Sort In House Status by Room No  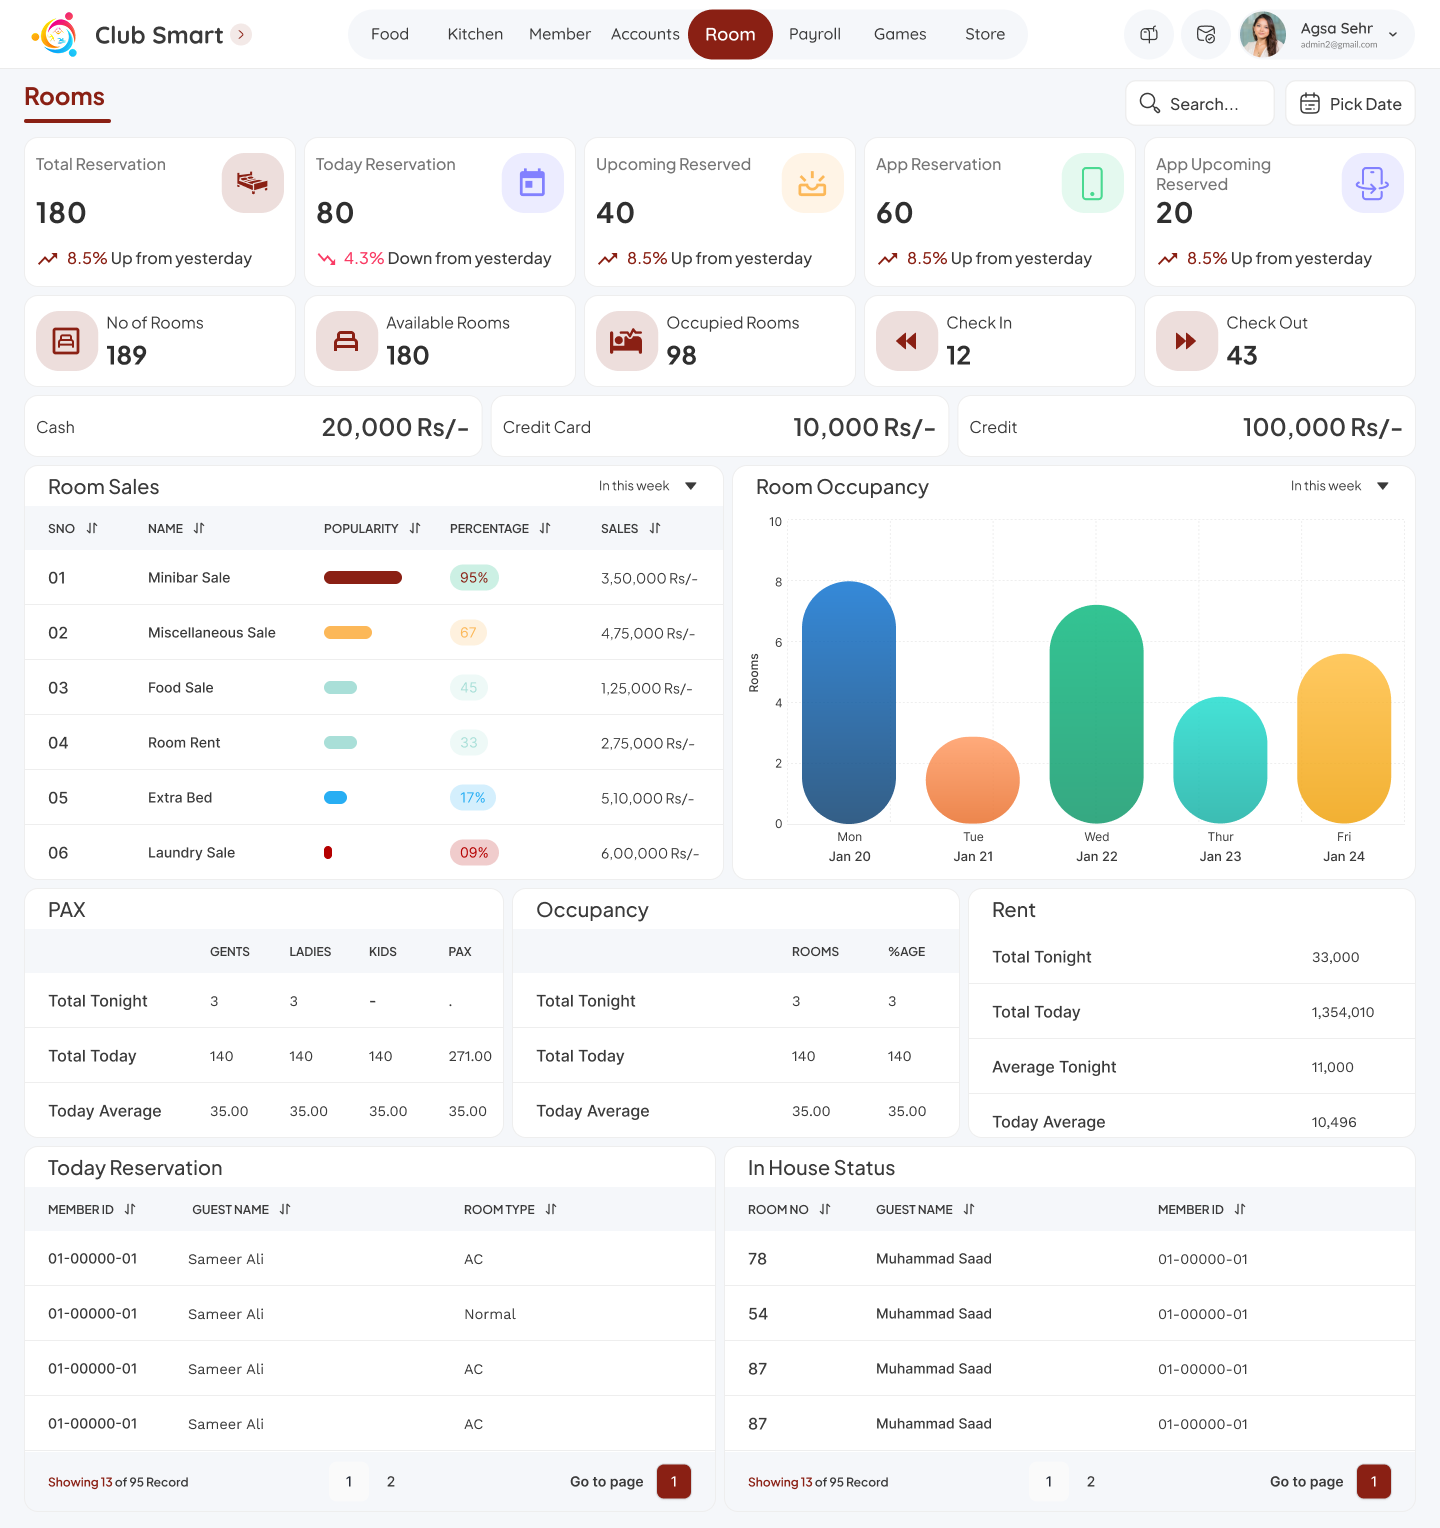(825, 1209)
